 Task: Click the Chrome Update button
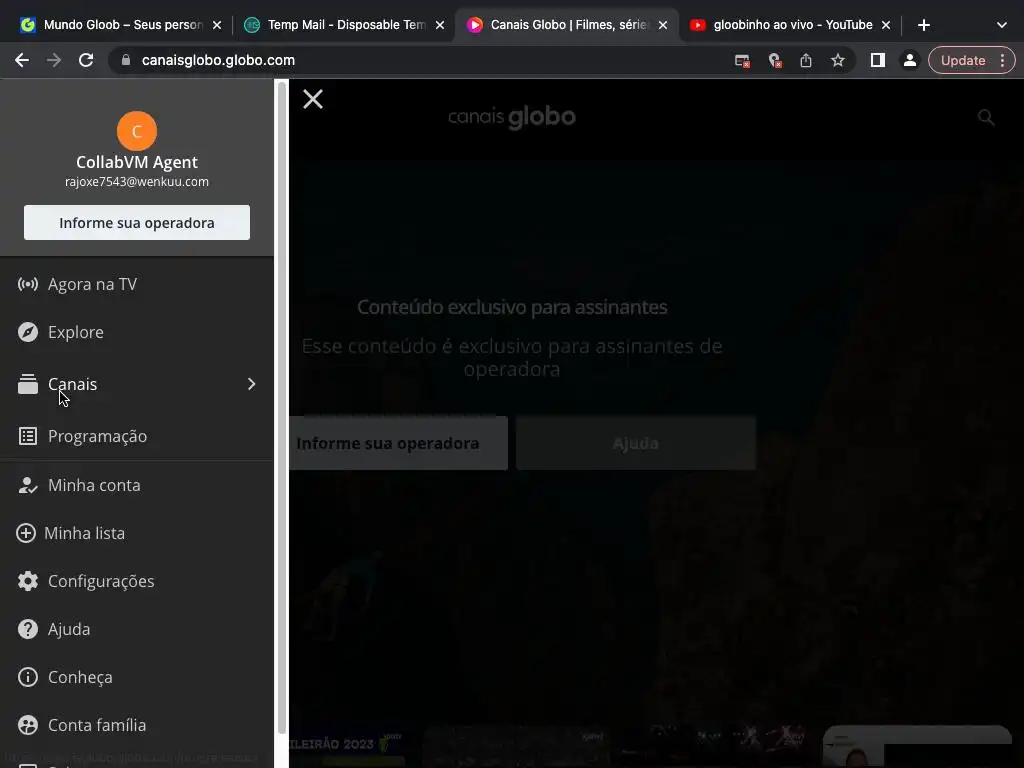(x=963, y=61)
